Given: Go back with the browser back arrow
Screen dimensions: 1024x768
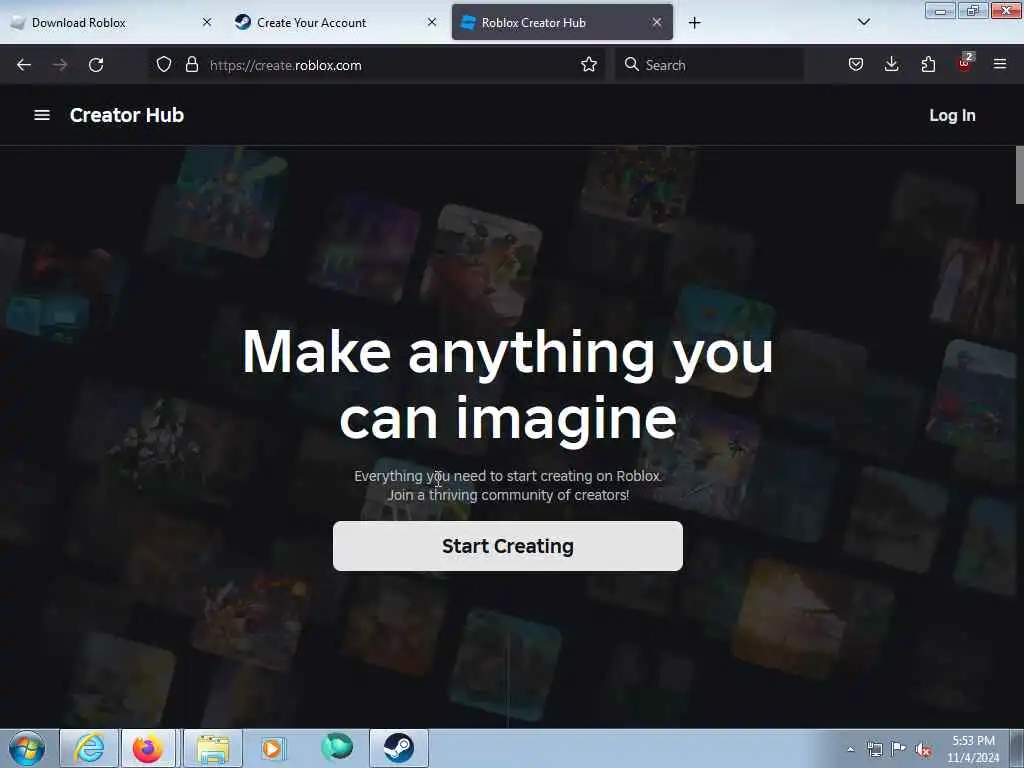Looking at the screenshot, I should (24, 65).
